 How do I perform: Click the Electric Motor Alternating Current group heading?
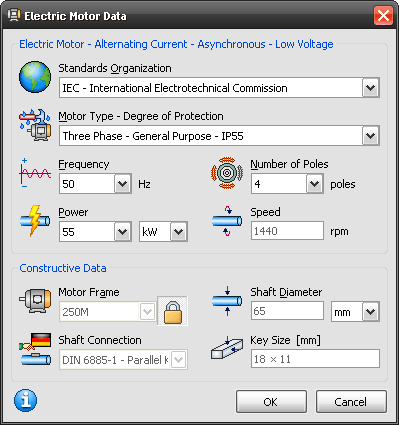click(176, 44)
